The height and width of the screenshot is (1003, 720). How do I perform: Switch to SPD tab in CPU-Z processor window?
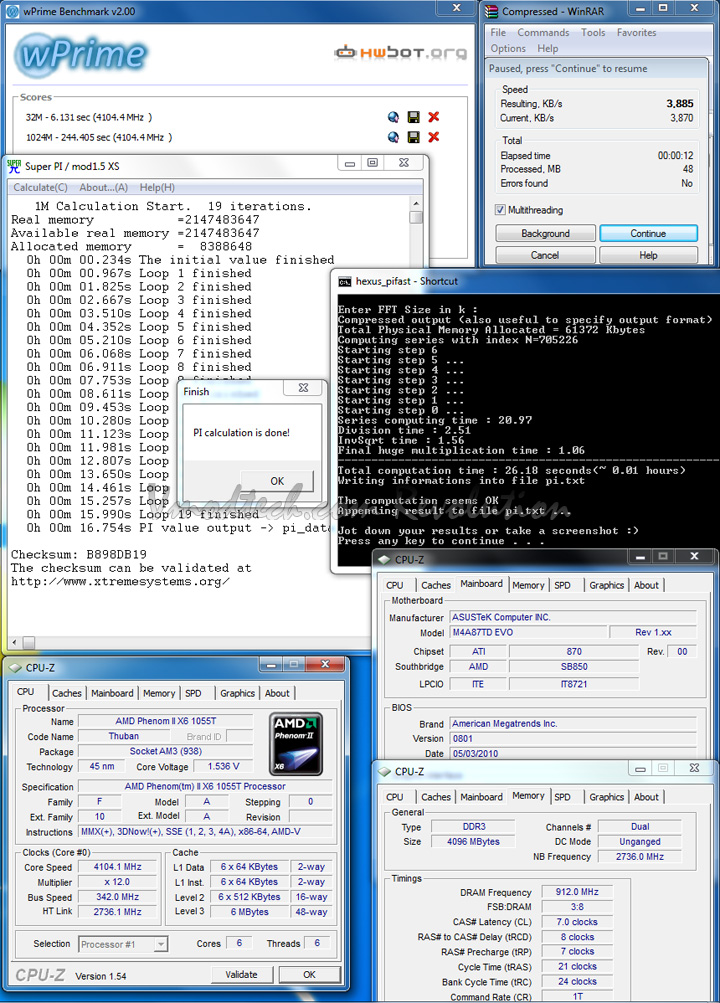(193, 693)
